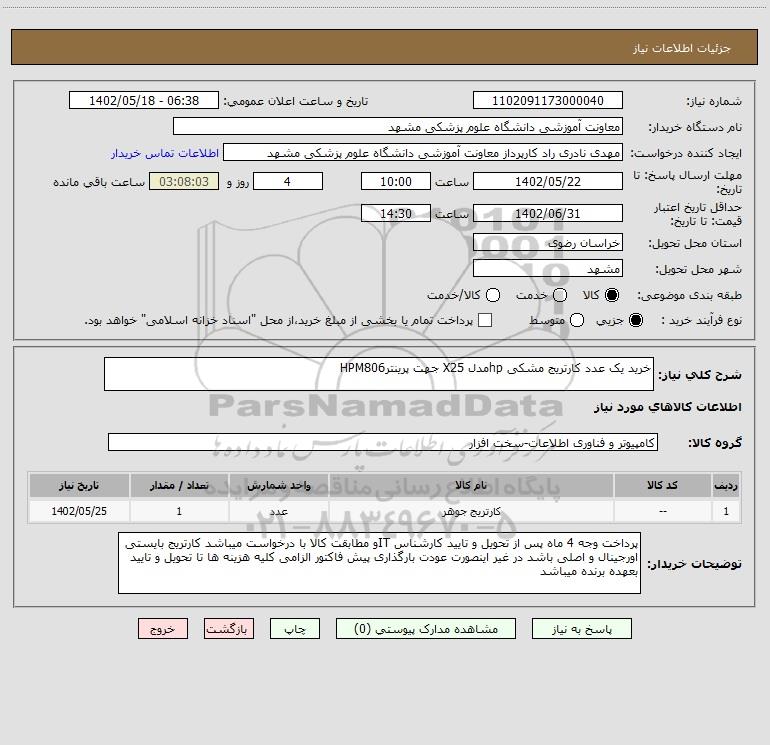Click کد کالا column header
770x745 pixels.
click(662, 485)
